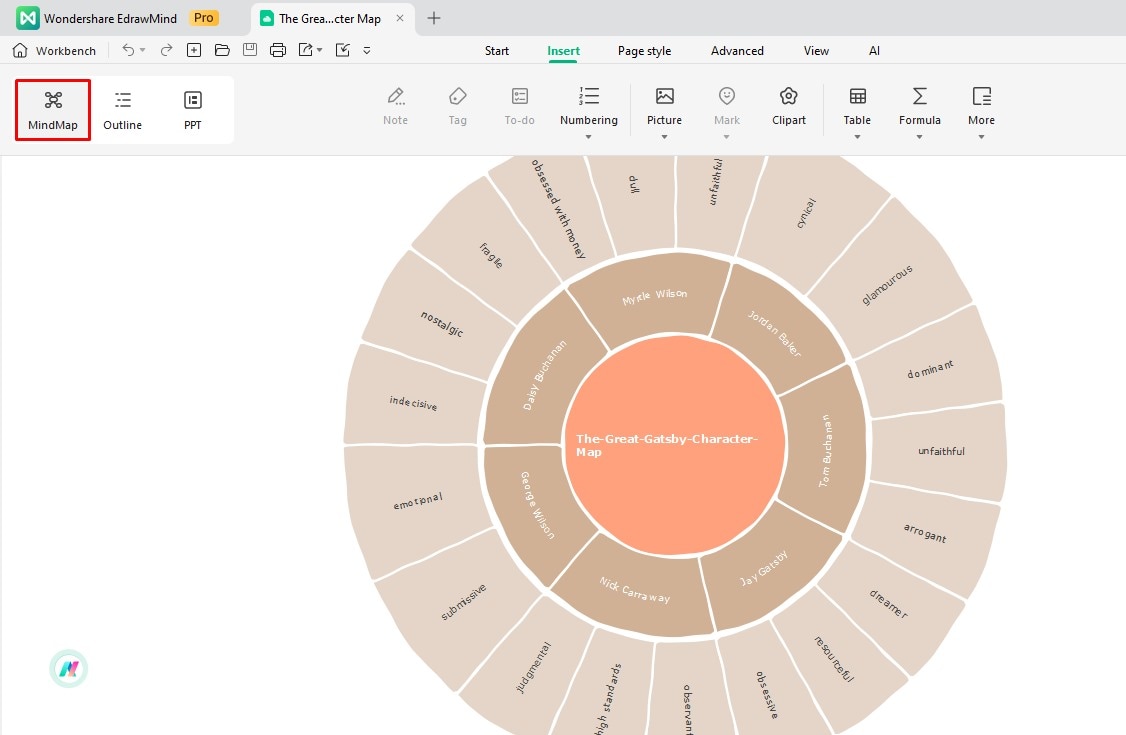Screen dimensions: 1126x735
Task: Select the emotional trait segment
Action: tap(418, 500)
